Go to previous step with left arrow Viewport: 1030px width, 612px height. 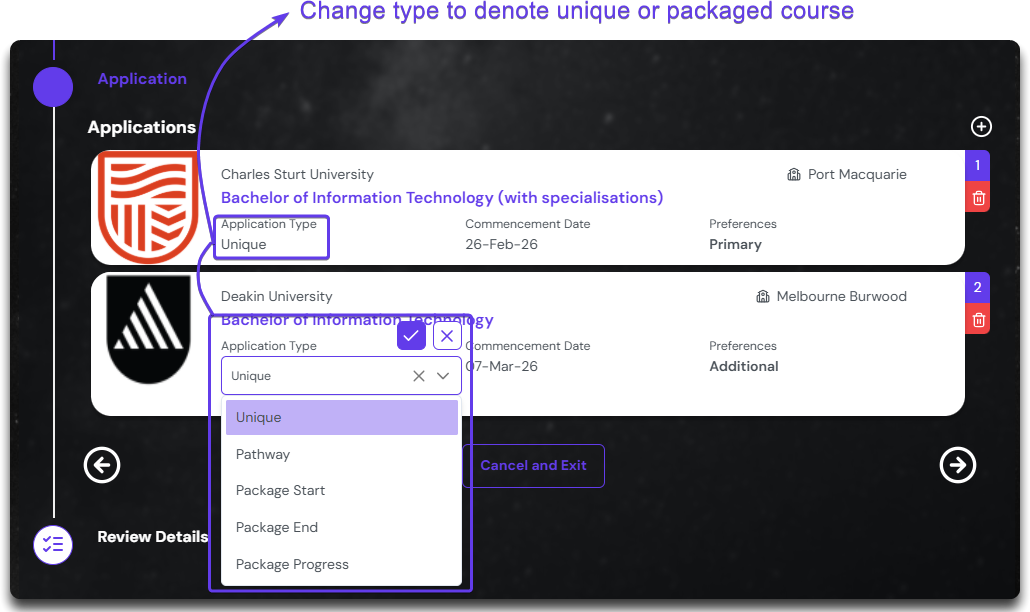coord(102,465)
